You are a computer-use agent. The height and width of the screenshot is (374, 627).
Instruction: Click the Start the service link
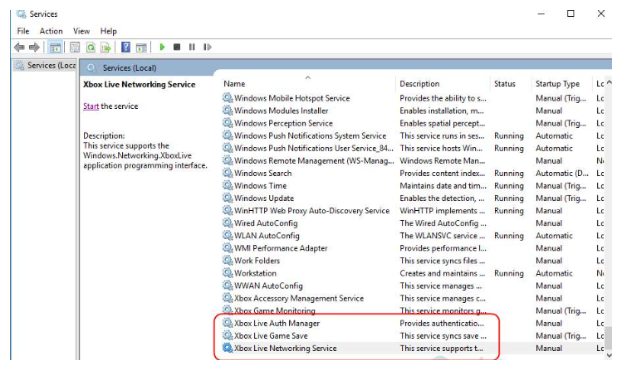pos(91,106)
